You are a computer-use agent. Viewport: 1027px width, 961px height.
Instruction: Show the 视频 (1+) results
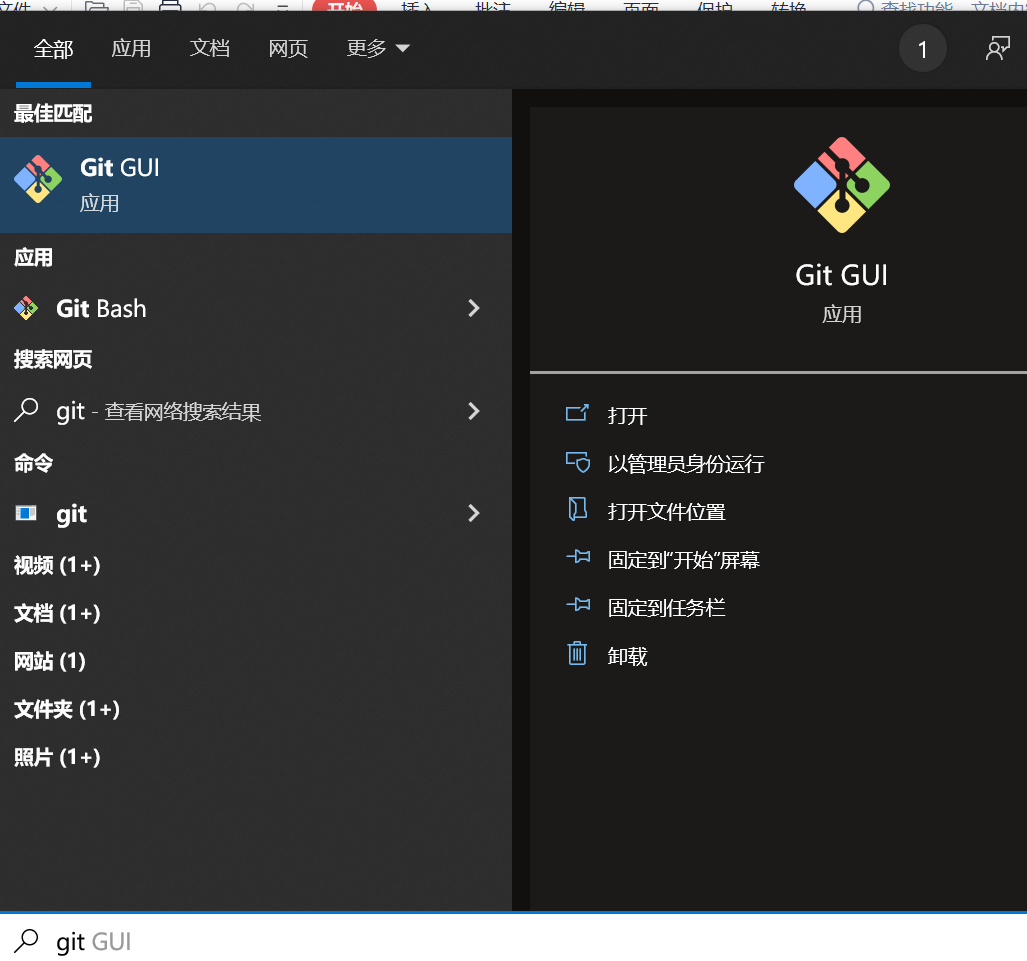pos(57,565)
